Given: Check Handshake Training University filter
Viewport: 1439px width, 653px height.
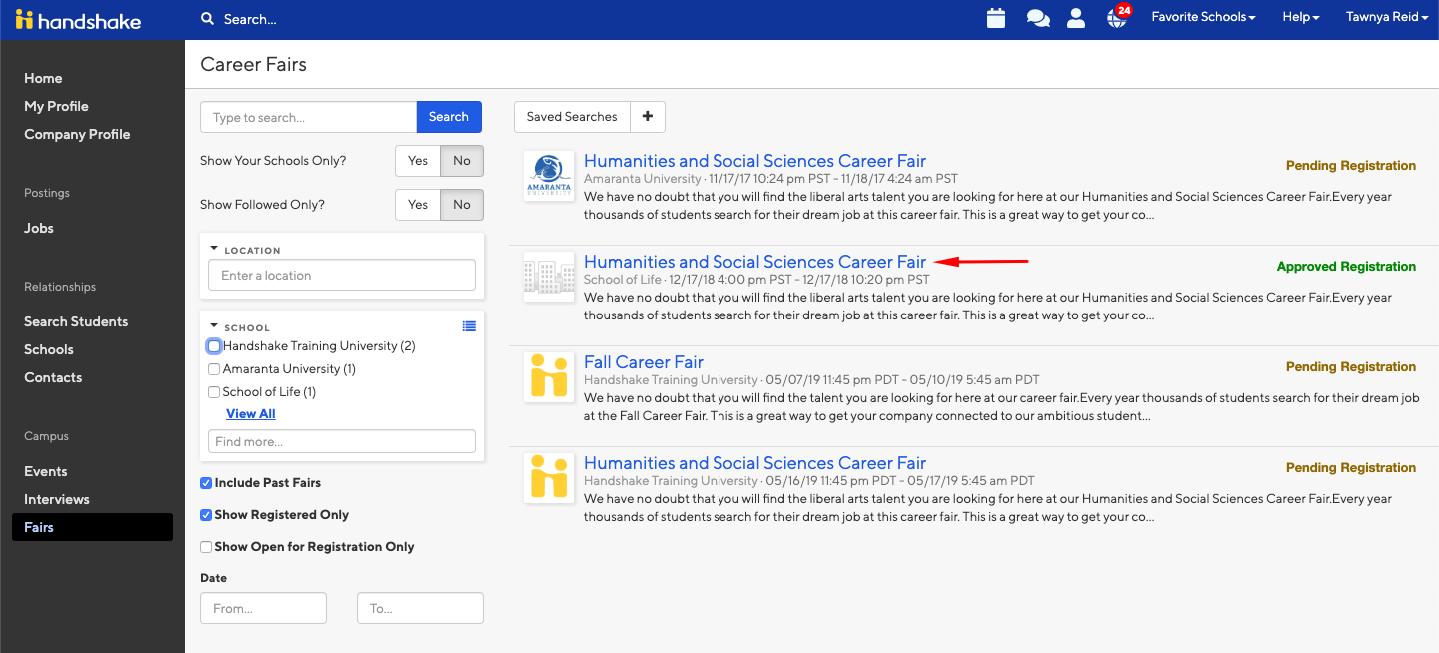Looking at the screenshot, I should coord(214,346).
